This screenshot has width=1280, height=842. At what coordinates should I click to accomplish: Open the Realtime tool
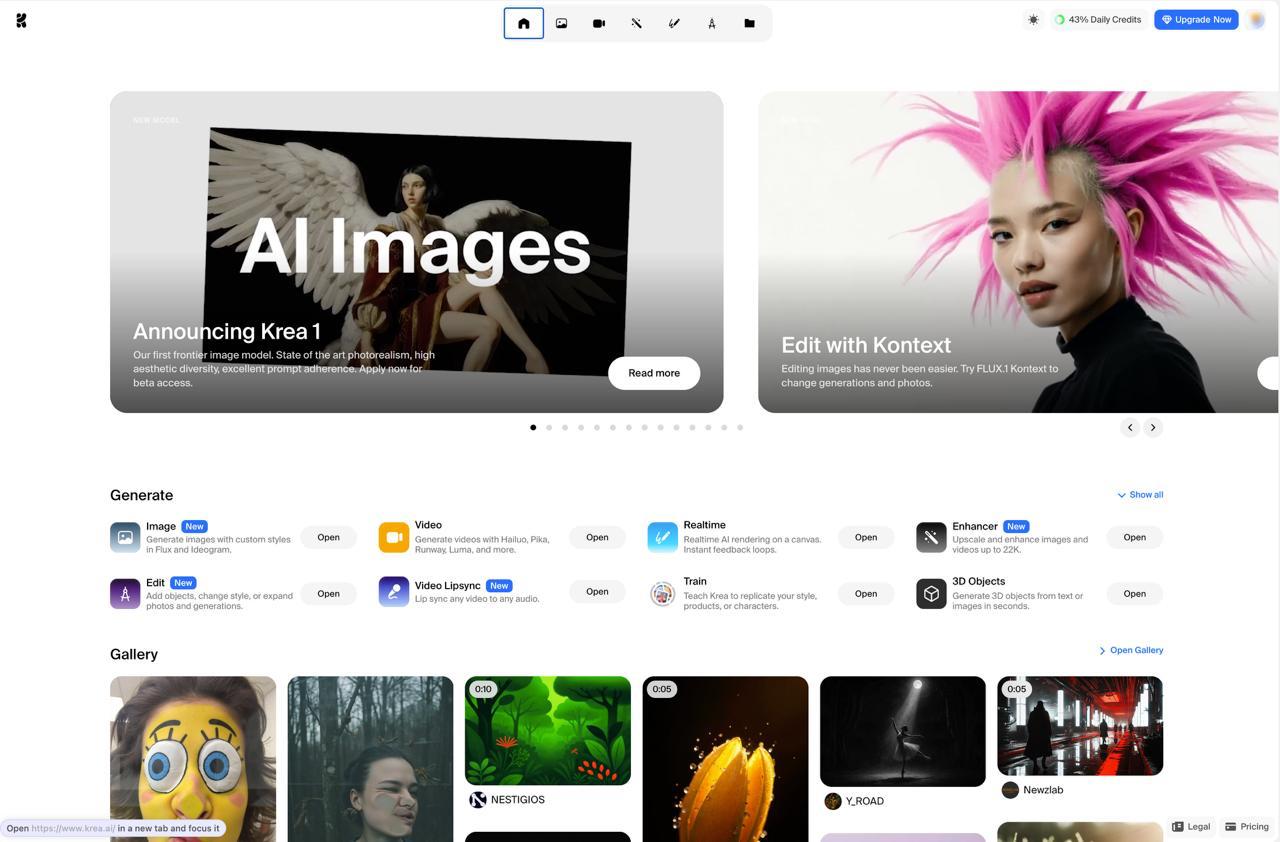coord(866,537)
